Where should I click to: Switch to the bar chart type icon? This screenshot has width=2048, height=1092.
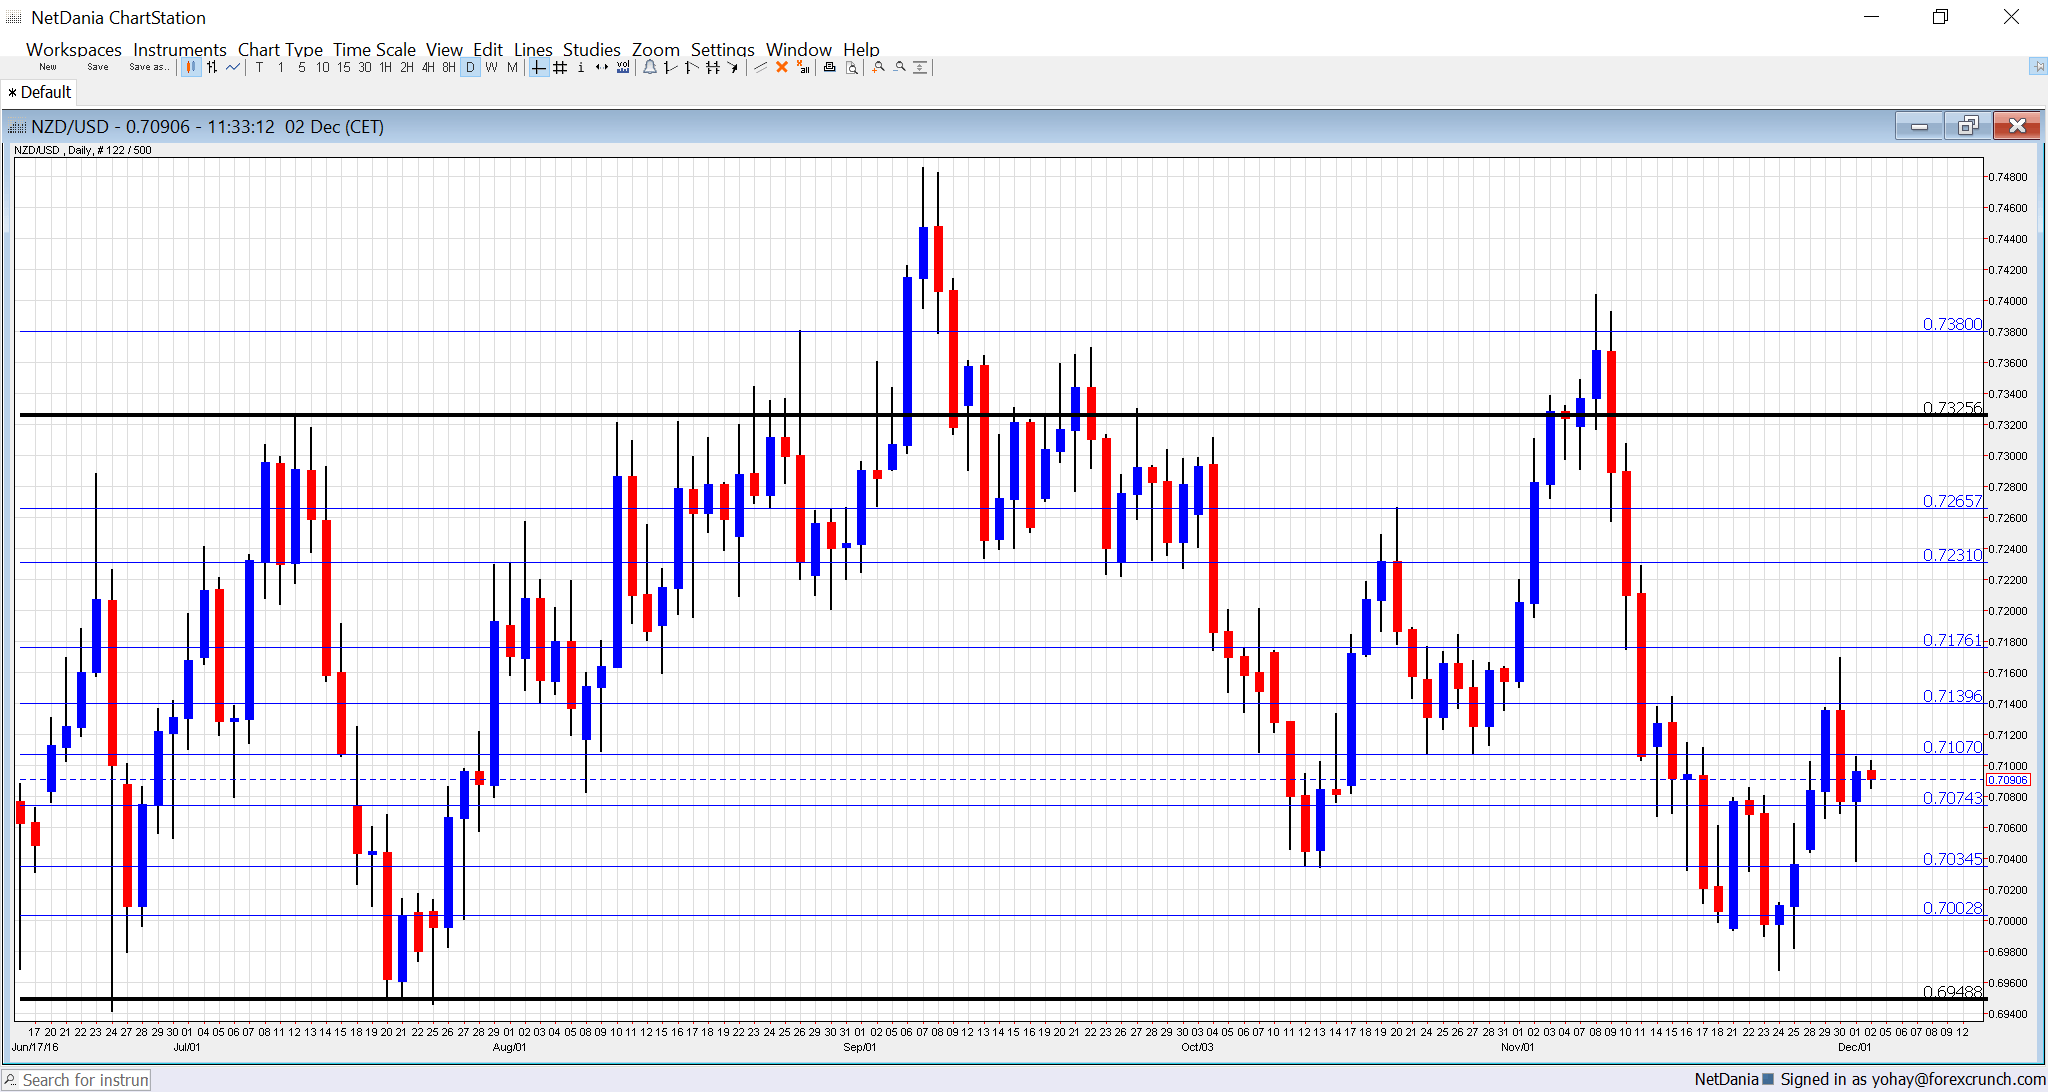[212, 68]
